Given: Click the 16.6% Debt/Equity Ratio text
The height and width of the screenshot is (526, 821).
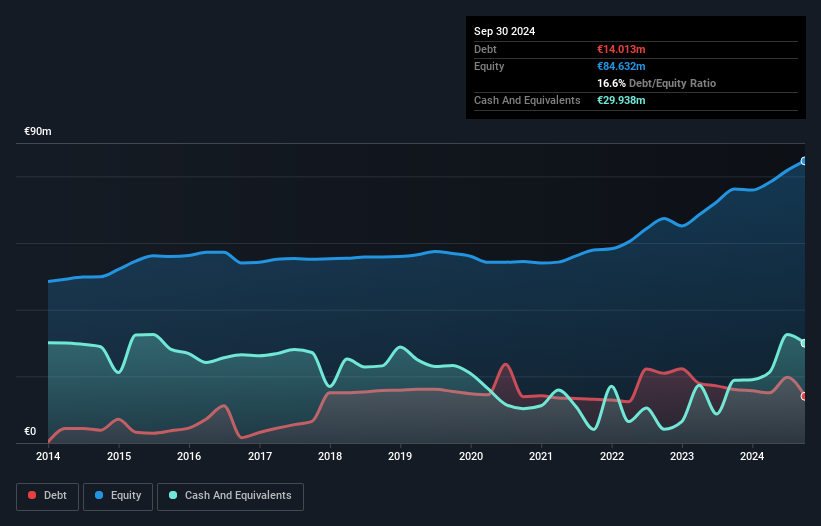Looking at the screenshot, I should pyautogui.click(x=656, y=83).
